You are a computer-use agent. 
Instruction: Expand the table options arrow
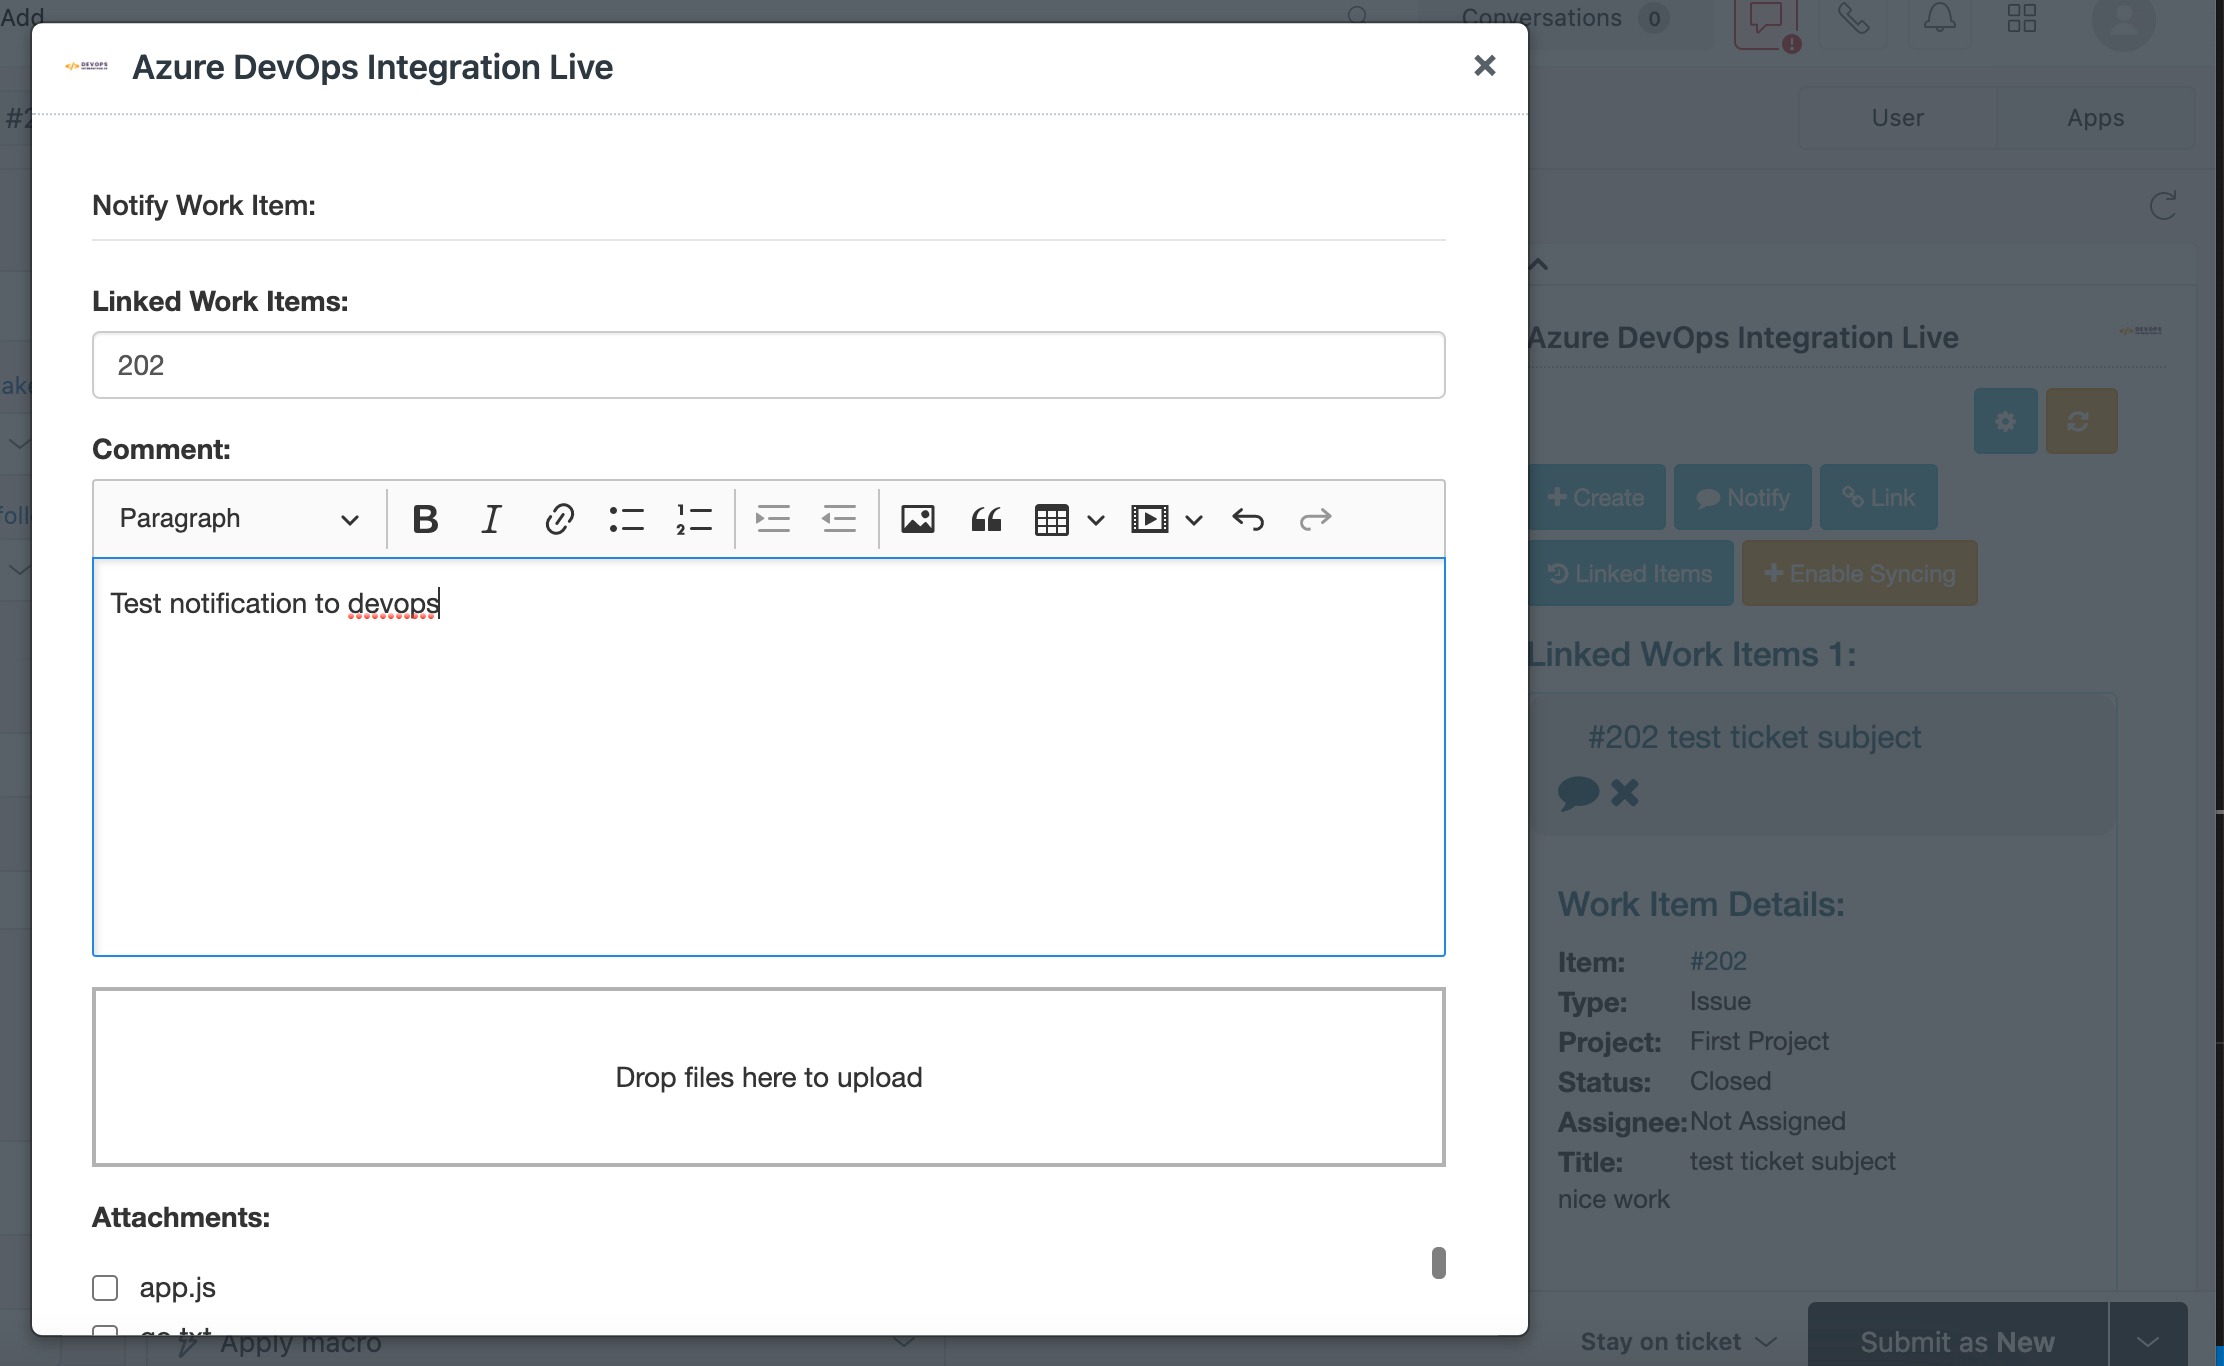pos(1095,520)
